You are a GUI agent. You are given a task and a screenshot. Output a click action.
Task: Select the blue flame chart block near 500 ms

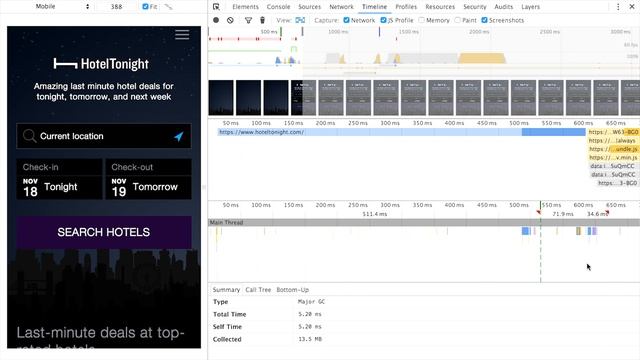click(526, 231)
